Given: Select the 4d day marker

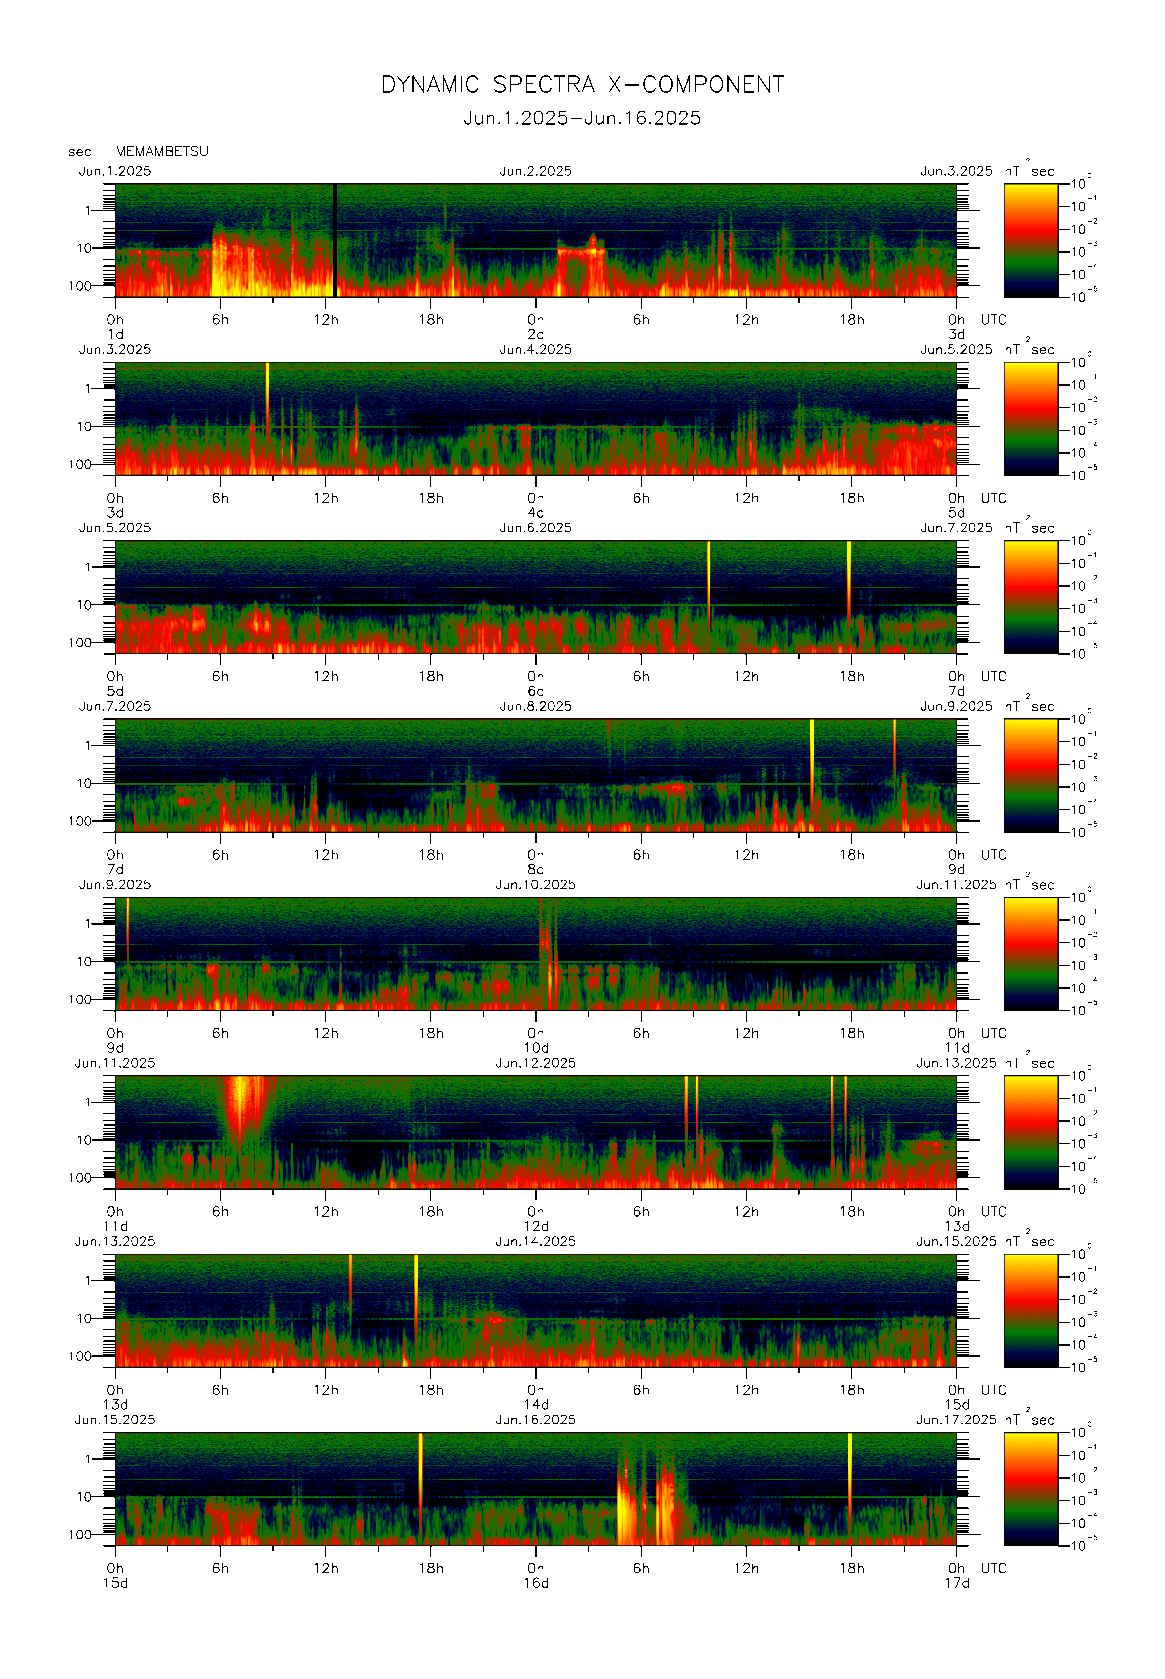Looking at the screenshot, I should (536, 513).
